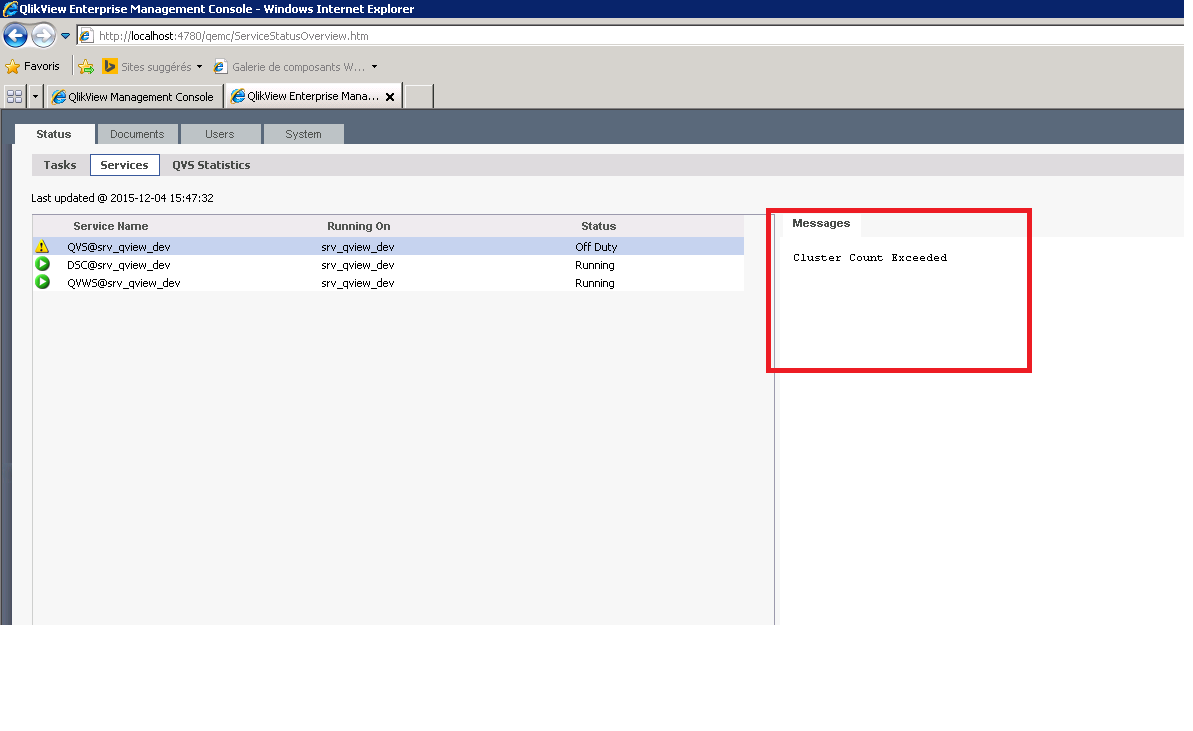Click srv_qview_dev host in DSC row
1193x731 pixels.
click(x=358, y=265)
